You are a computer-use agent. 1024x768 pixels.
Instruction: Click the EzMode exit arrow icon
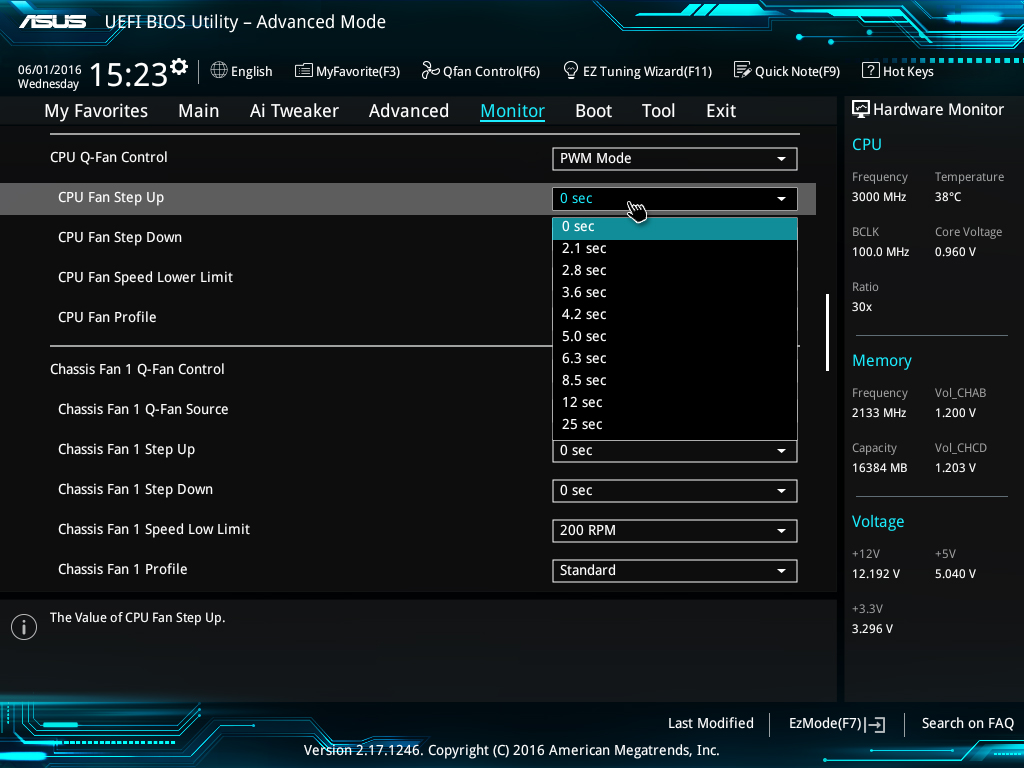(x=875, y=724)
